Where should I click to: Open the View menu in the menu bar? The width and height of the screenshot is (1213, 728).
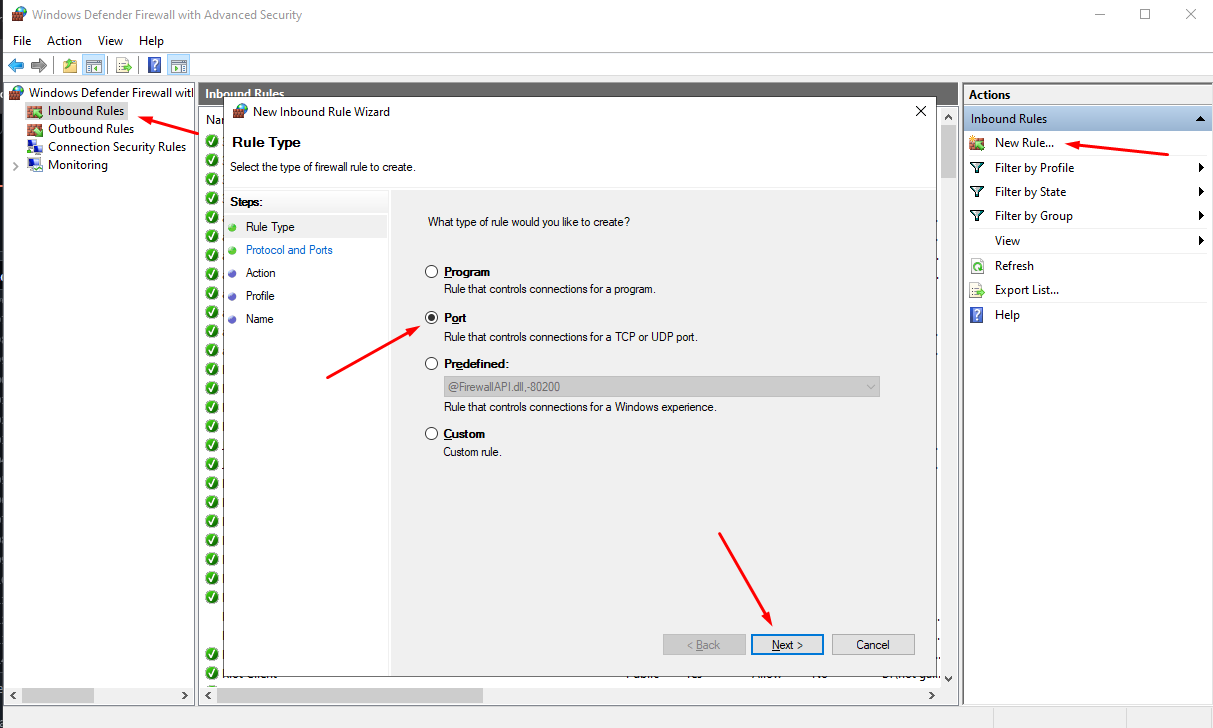[111, 41]
